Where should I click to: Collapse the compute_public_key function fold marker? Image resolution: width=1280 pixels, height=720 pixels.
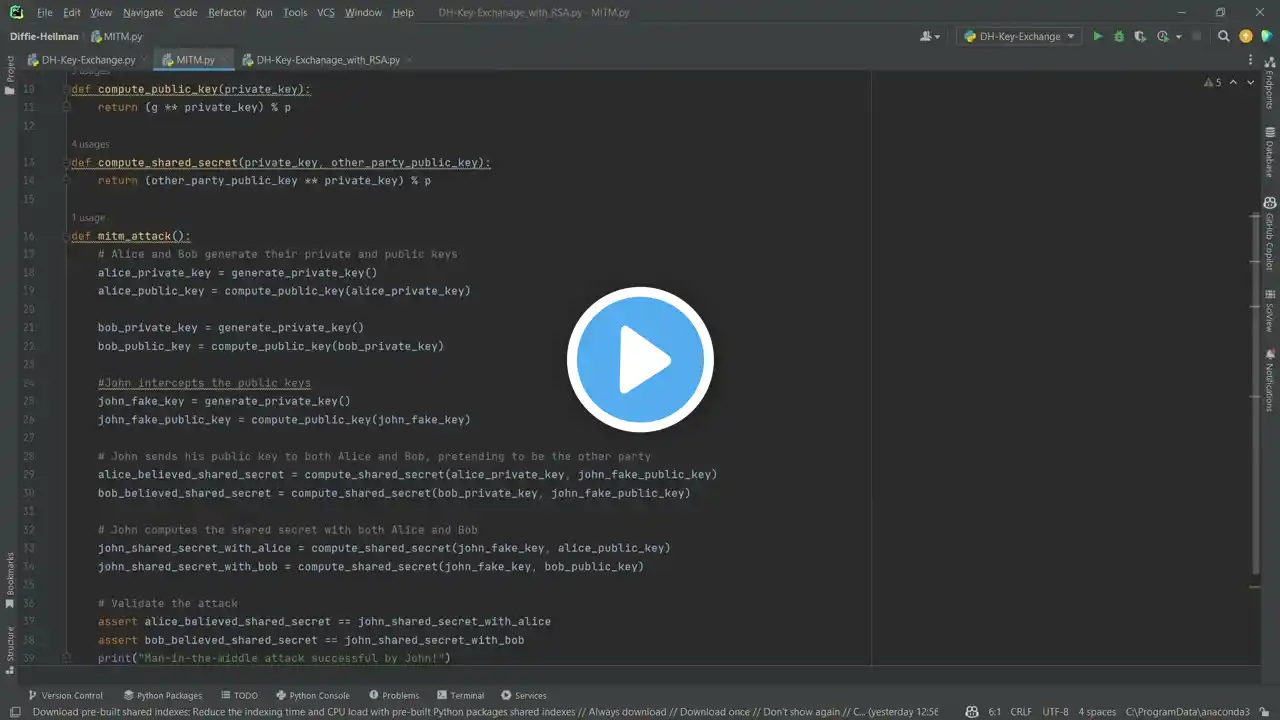tap(66, 89)
